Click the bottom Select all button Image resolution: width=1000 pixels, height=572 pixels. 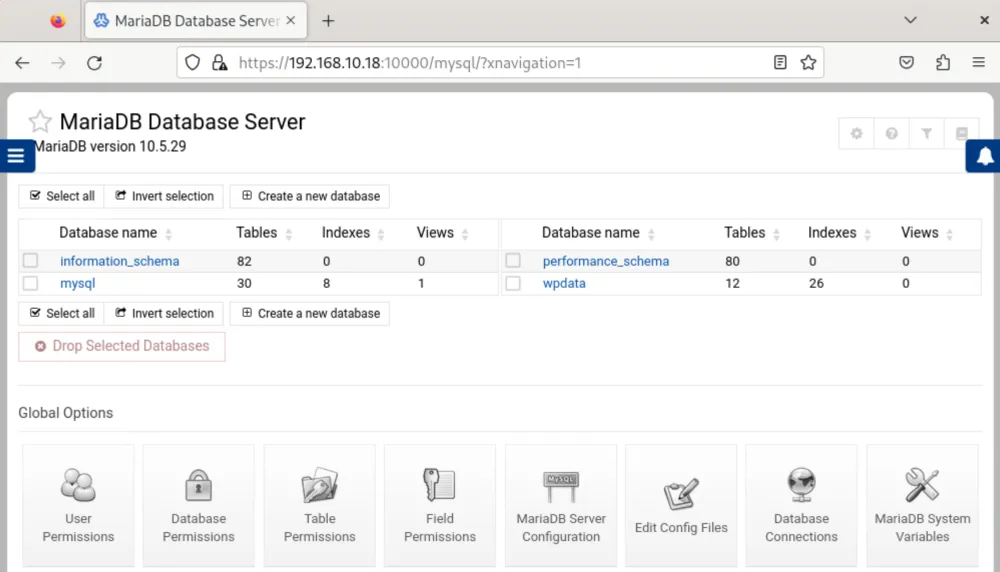(x=62, y=313)
